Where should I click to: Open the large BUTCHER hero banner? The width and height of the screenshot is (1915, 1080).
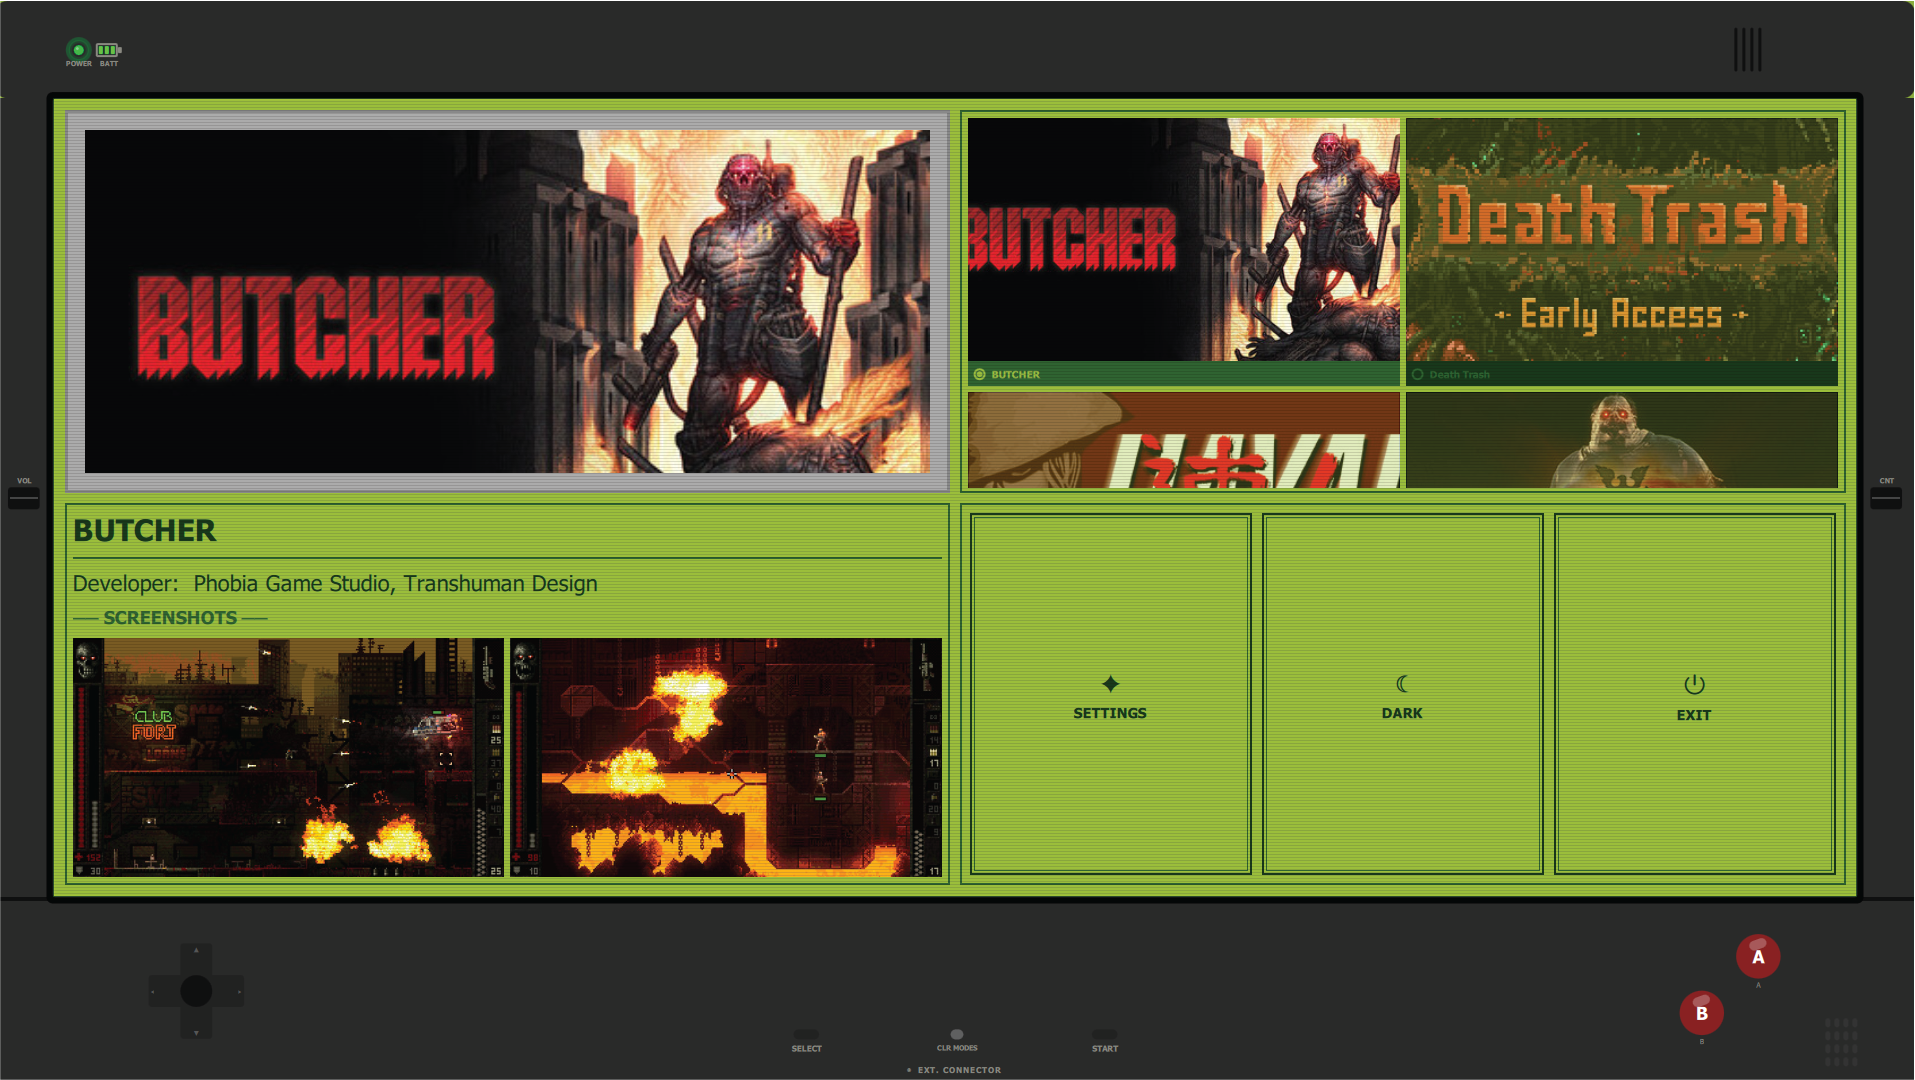507,301
